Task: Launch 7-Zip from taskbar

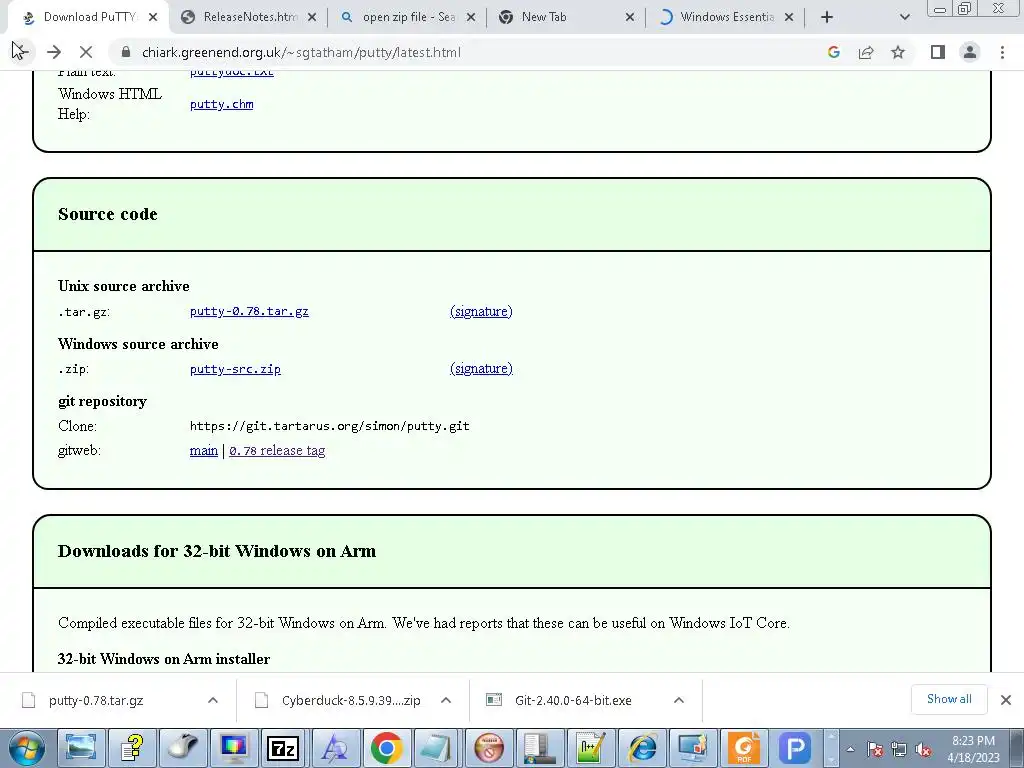Action: (x=284, y=748)
